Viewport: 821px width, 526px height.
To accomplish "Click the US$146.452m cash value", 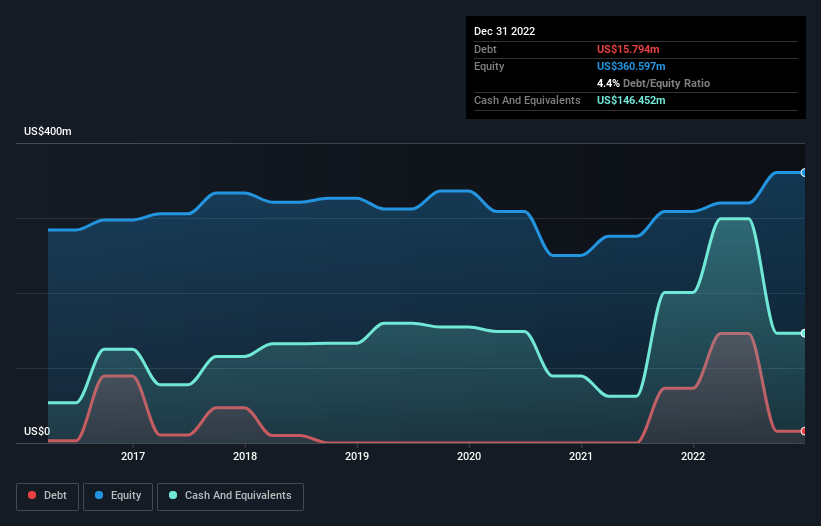I will [x=631, y=100].
